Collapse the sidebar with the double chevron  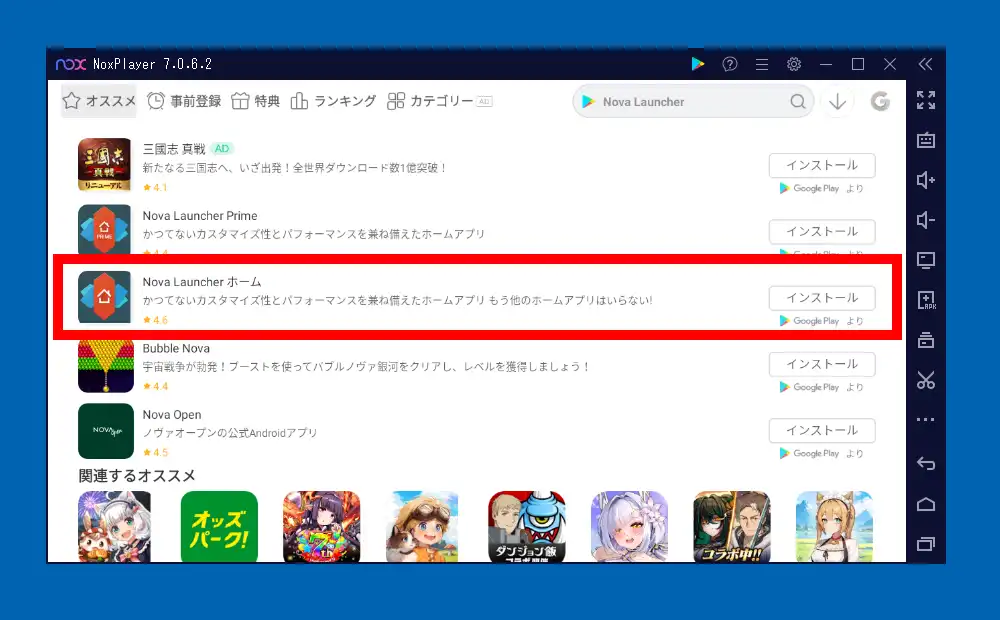pos(925,64)
